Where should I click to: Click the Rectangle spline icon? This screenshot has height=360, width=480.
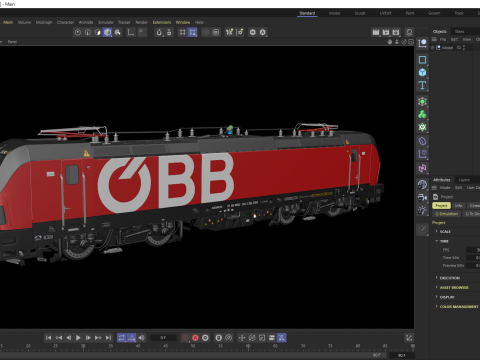[422, 60]
